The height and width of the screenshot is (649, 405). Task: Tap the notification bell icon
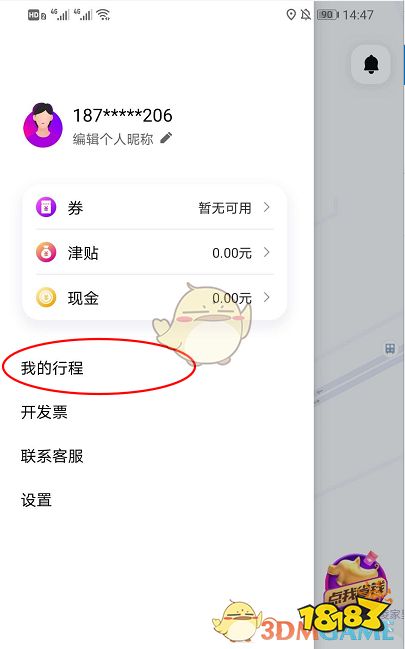pos(371,64)
